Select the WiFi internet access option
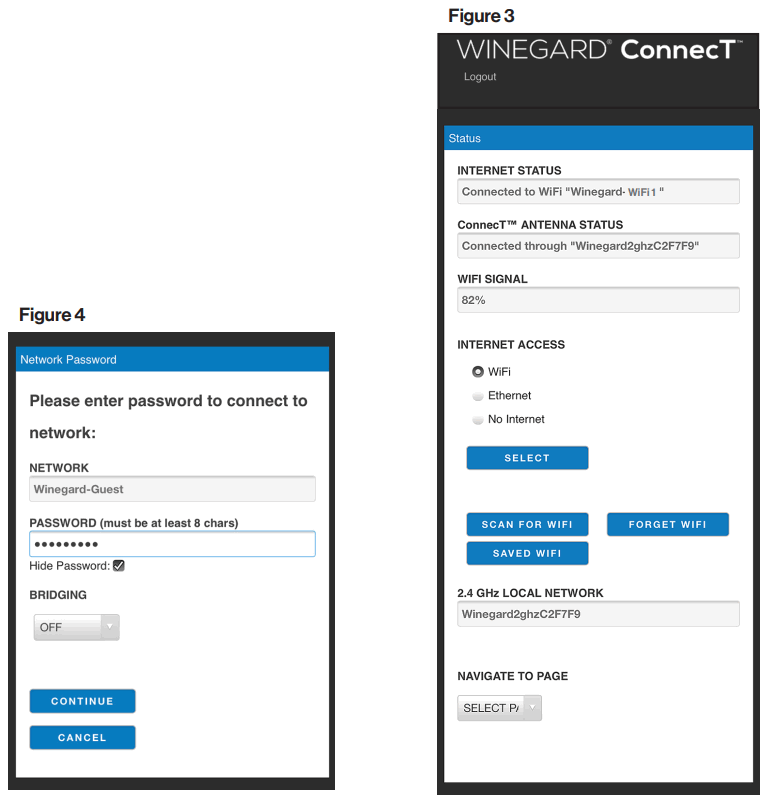The height and width of the screenshot is (798, 762). coord(478,372)
